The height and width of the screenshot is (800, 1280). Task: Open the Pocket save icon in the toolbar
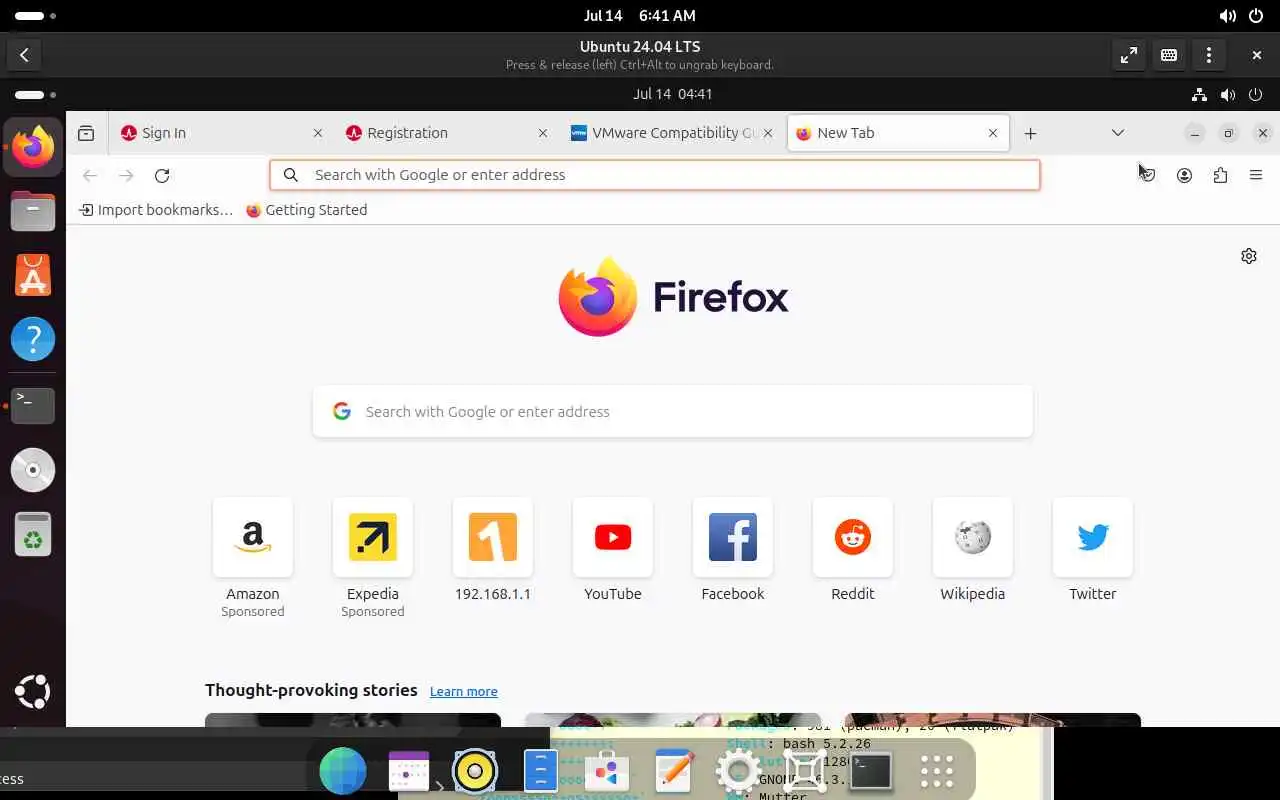(x=1148, y=175)
